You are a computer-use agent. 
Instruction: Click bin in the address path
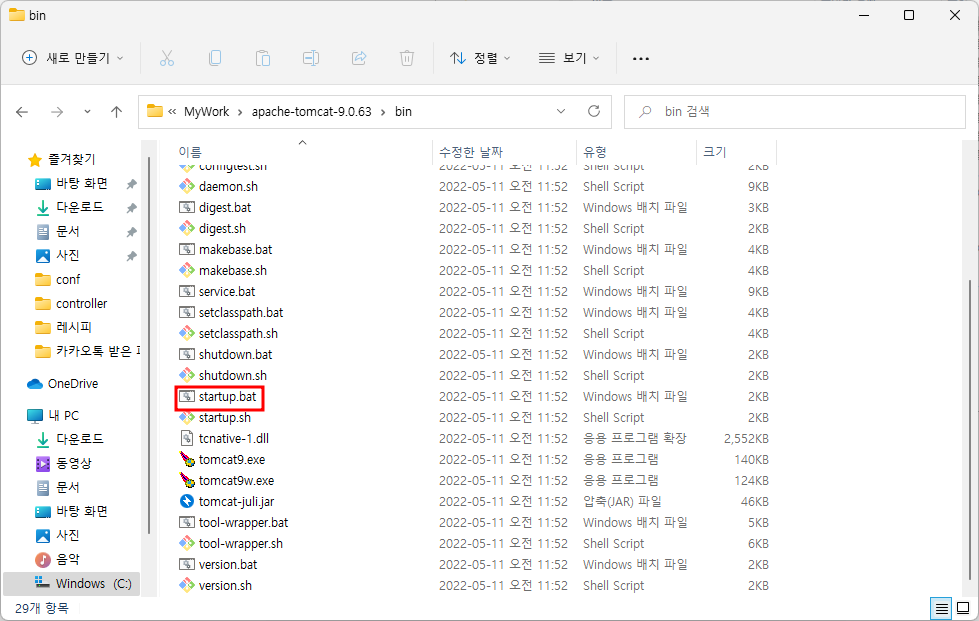[x=403, y=112]
